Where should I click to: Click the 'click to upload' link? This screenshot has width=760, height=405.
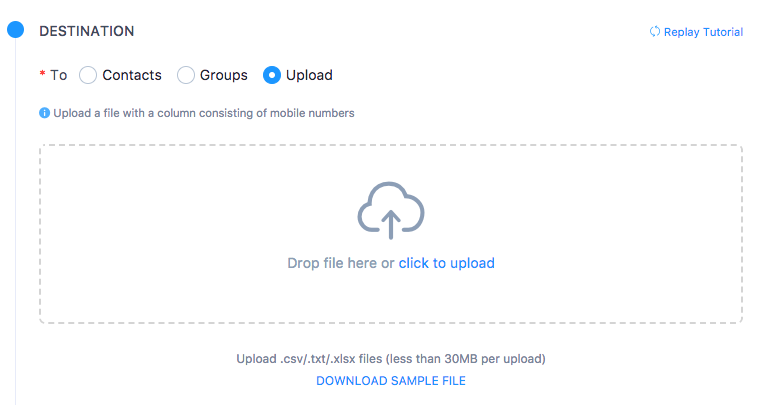(x=446, y=263)
